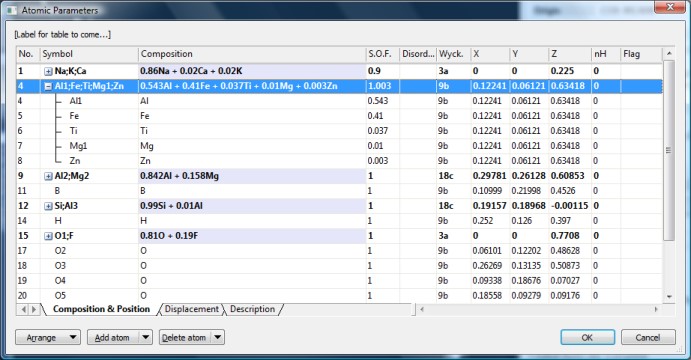
Task: Click X value 0.29781
Action: pos(490,176)
